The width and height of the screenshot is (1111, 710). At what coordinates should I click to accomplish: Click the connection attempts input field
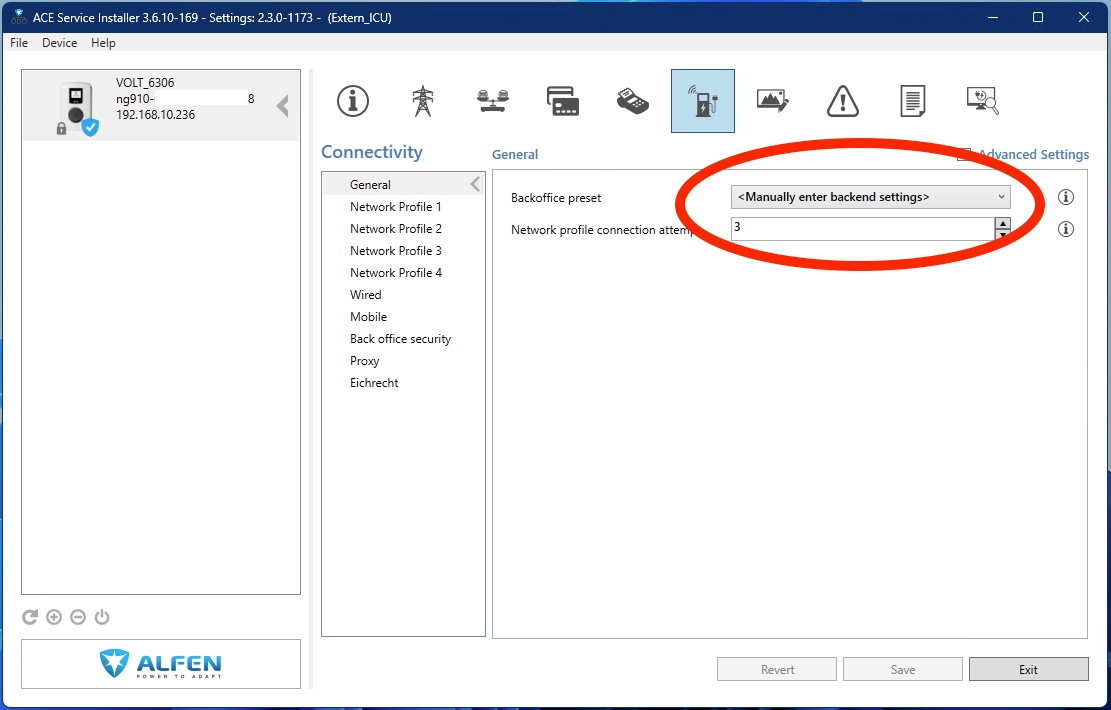(860, 229)
